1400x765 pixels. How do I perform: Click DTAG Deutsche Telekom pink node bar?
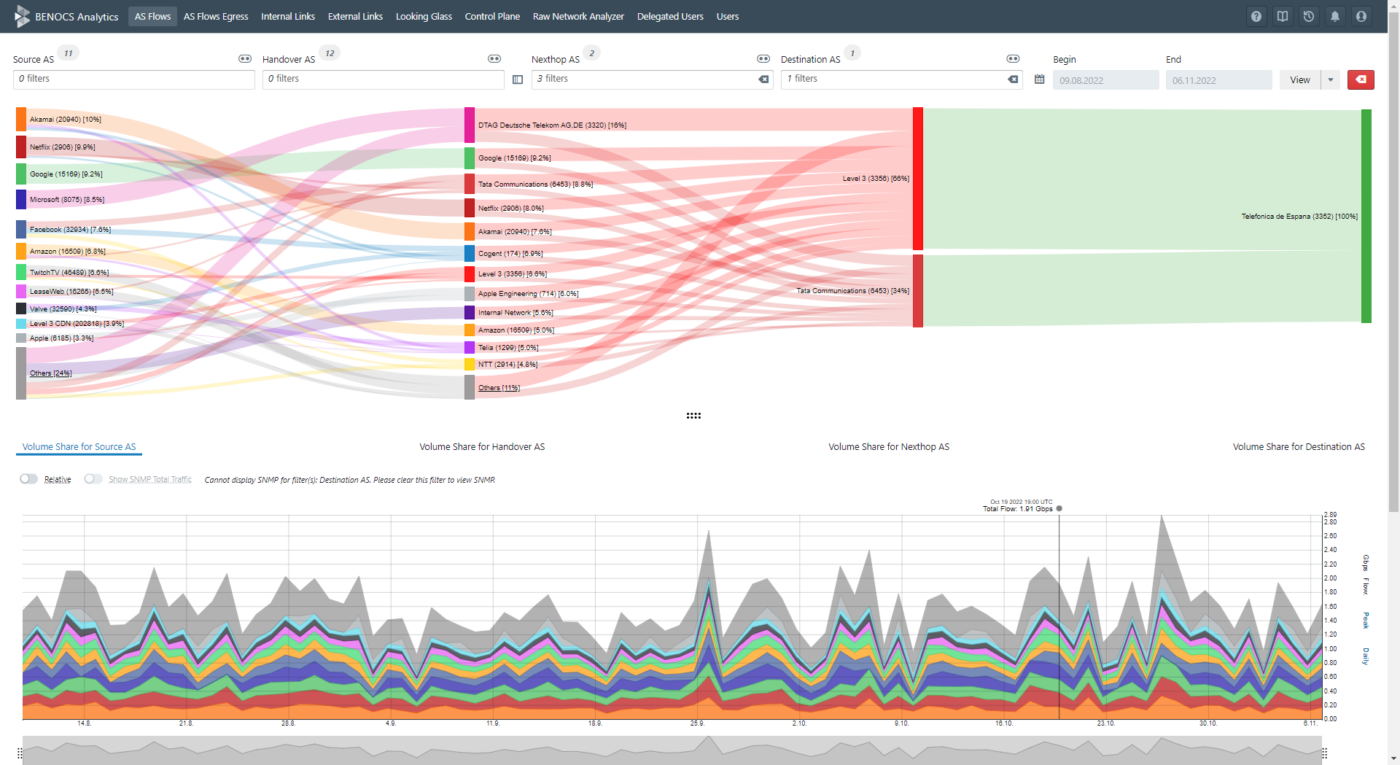470,125
